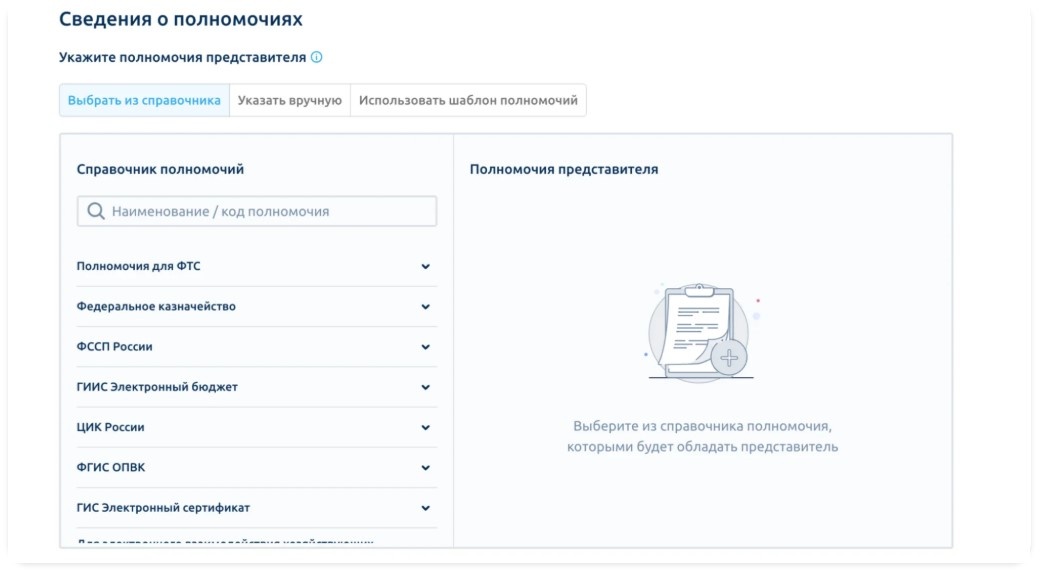1045x573 pixels.
Task: Select the ФГИС ОПВК row label
Action: [x=111, y=467]
